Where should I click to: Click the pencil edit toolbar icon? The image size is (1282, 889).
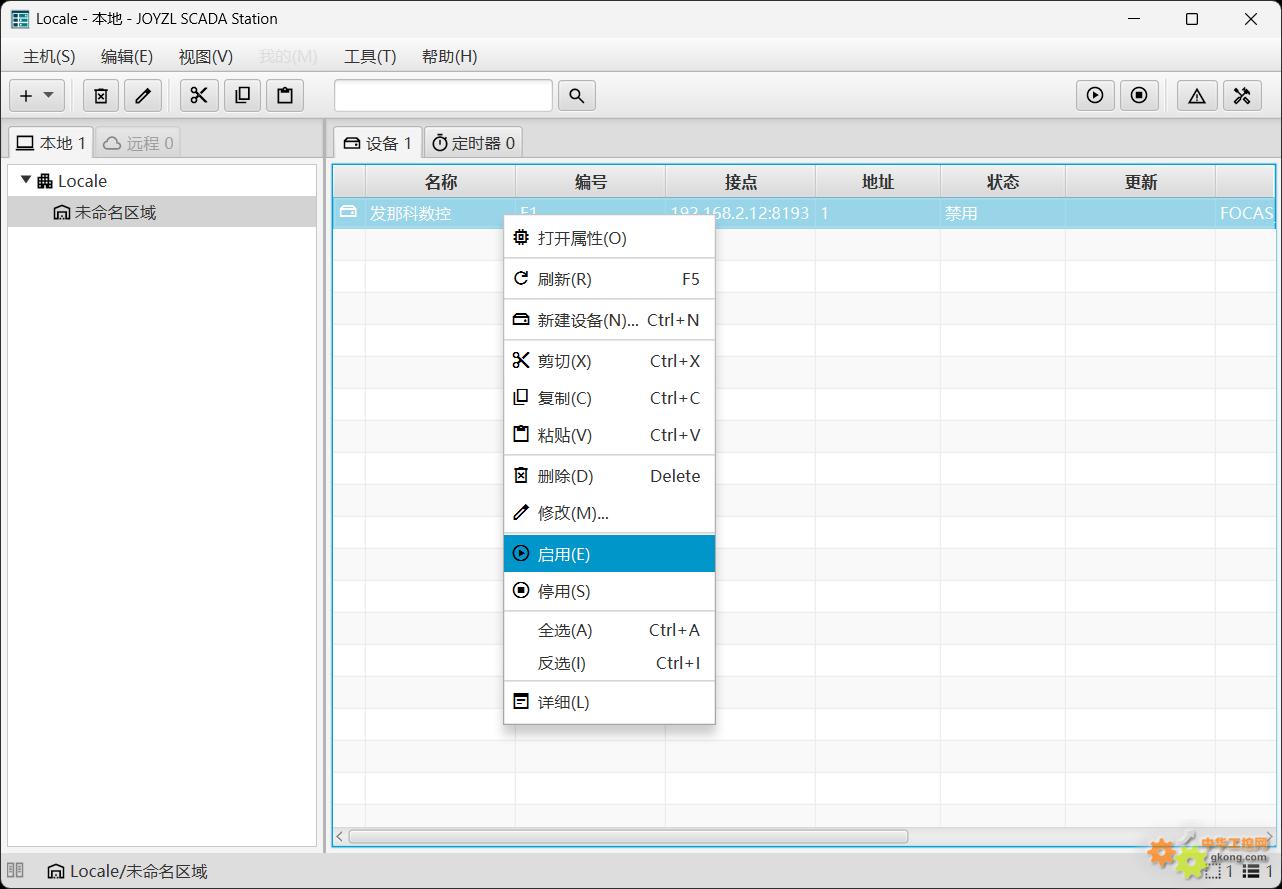[x=143, y=95]
